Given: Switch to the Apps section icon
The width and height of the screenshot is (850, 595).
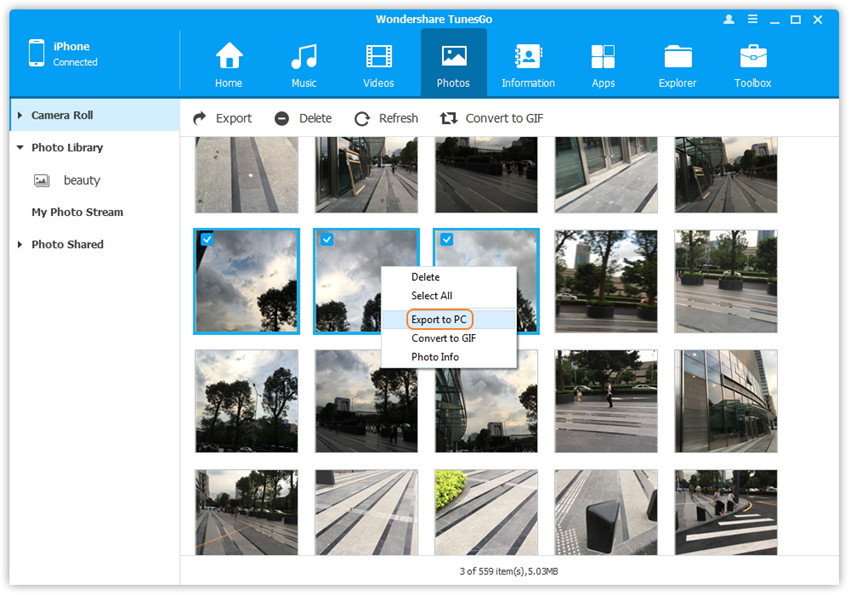Looking at the screenshot, I should [603, 57].
